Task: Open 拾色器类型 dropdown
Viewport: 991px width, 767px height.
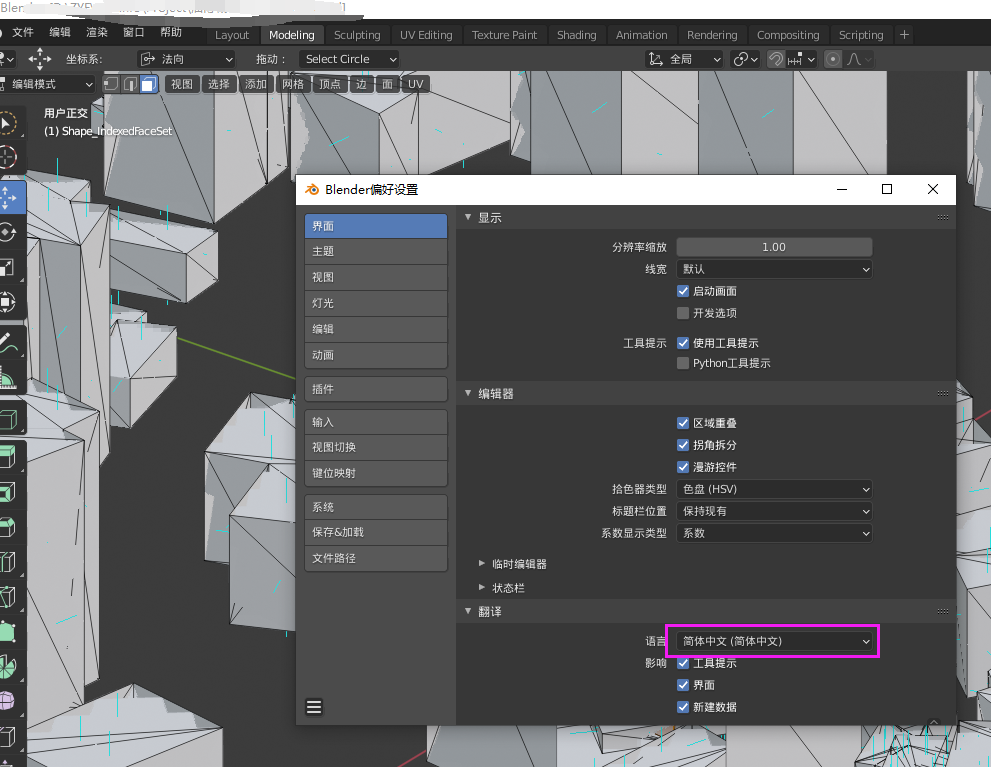Action: (774, 490)
